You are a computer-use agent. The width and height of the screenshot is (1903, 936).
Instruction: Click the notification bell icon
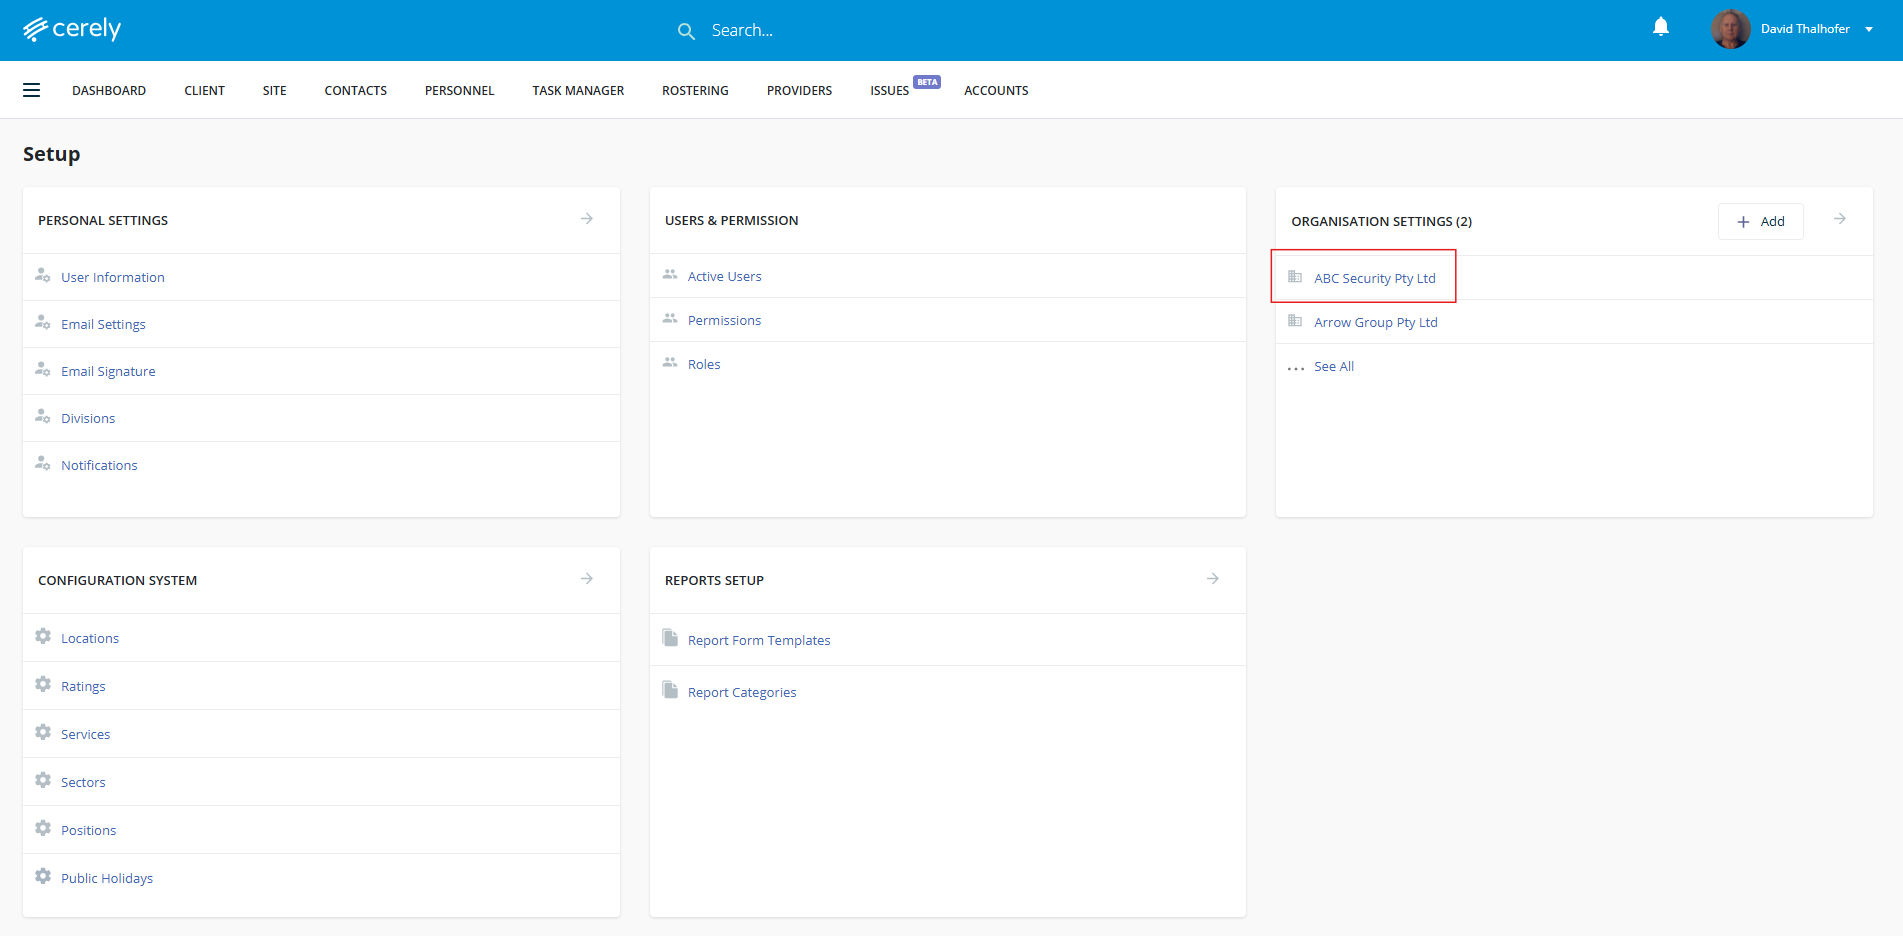point(1660,27)
